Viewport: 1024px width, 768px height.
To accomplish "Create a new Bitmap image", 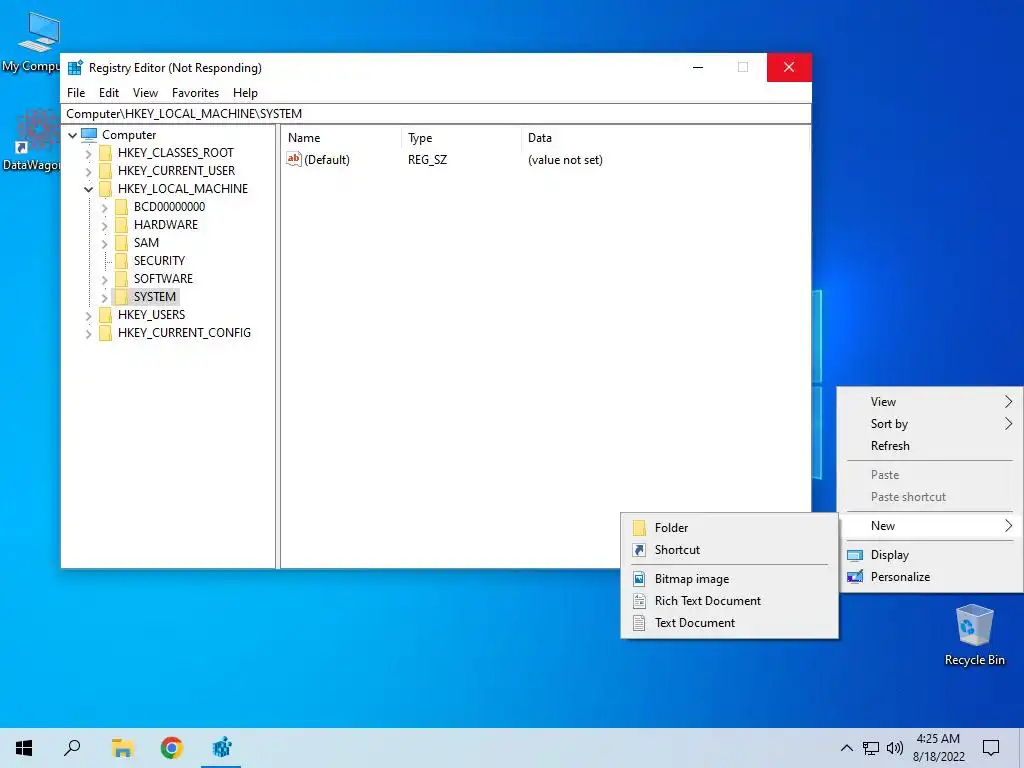I will [x=729, y=579].
